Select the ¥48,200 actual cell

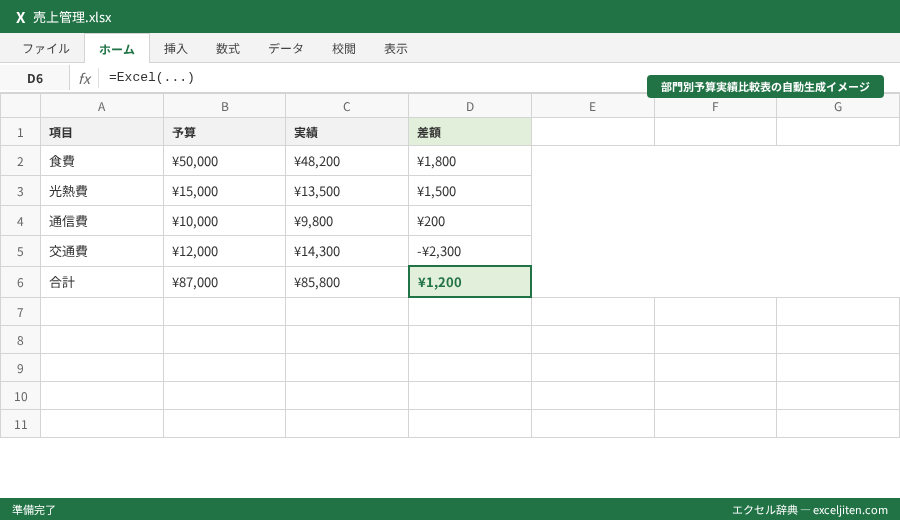click(x=347, y=161)
